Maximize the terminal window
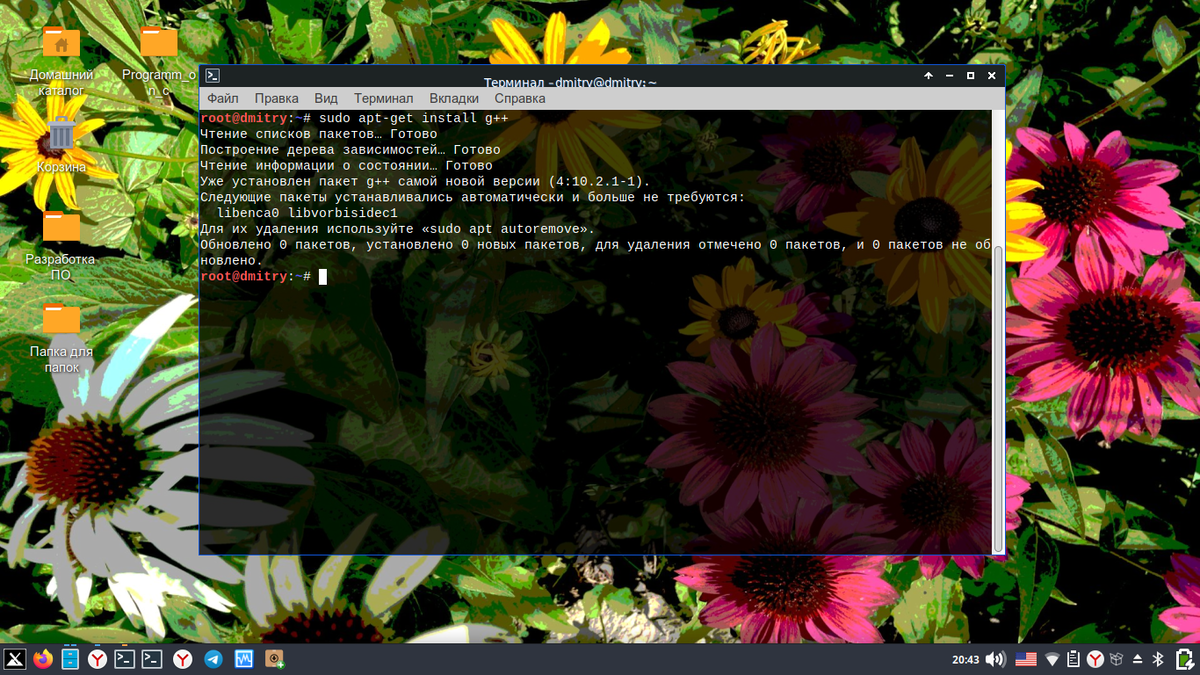Image resolution: width=1200 pixels, height=675 pixels. coord(971,76)
